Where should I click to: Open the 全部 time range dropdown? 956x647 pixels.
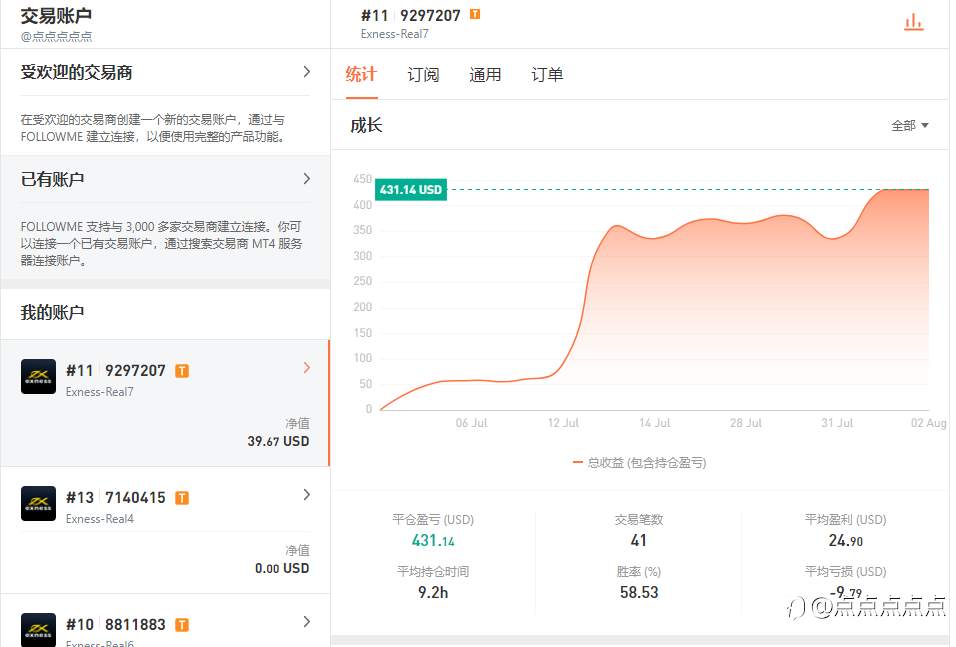tap(910, 126)
